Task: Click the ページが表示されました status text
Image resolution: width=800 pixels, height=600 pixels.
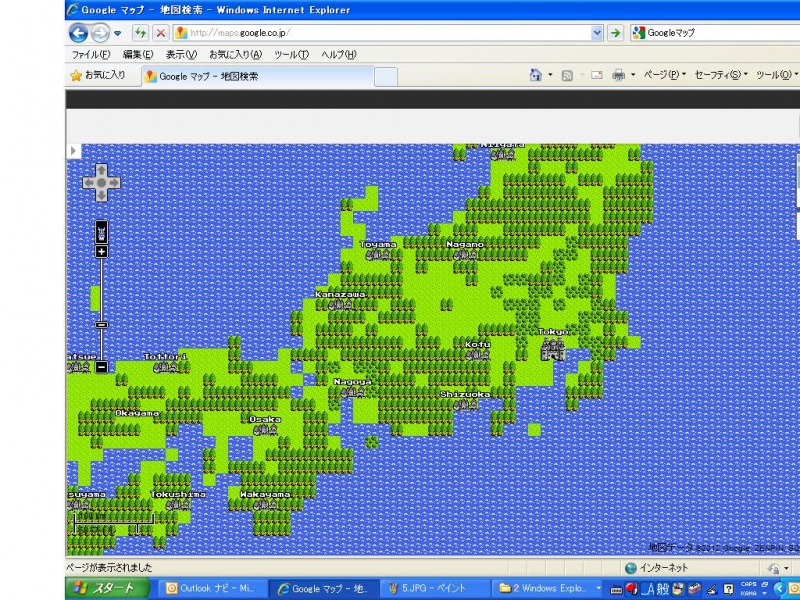Action: 109,567
